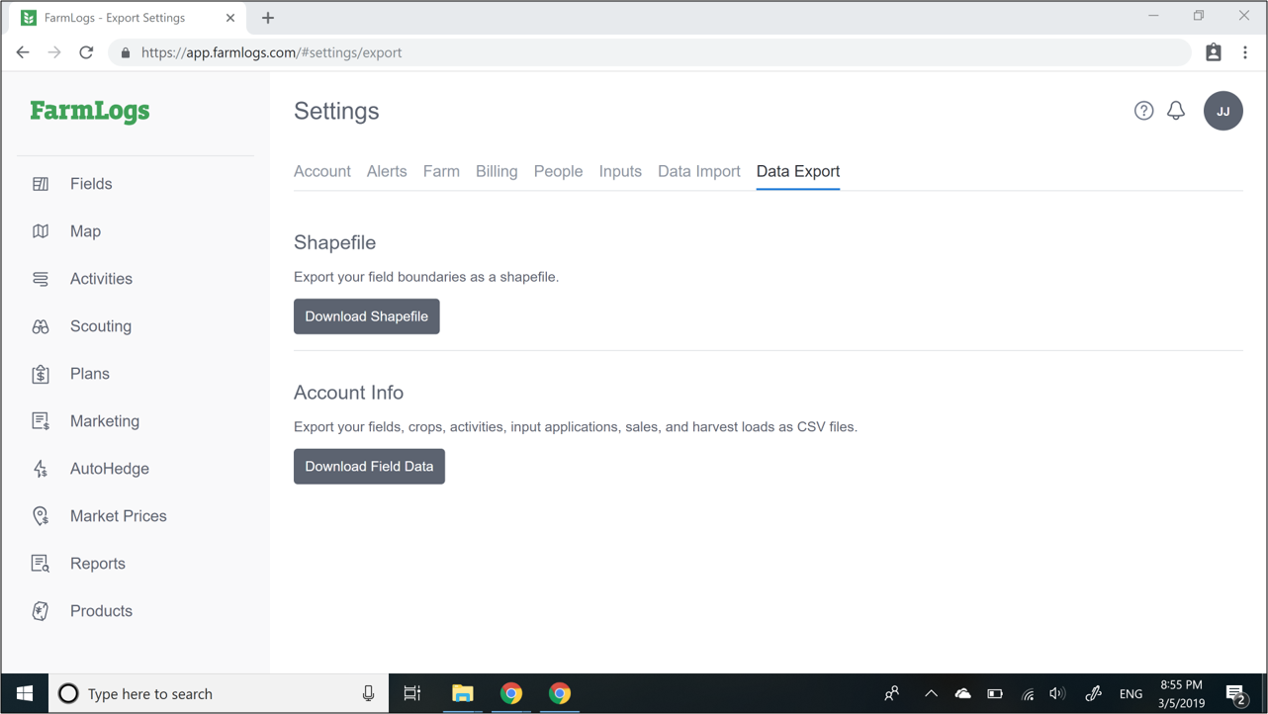The height and width of the screenshot is (714, 1268).
Task: Switch to the Data Import tab
Action: [x=699, y=171]
